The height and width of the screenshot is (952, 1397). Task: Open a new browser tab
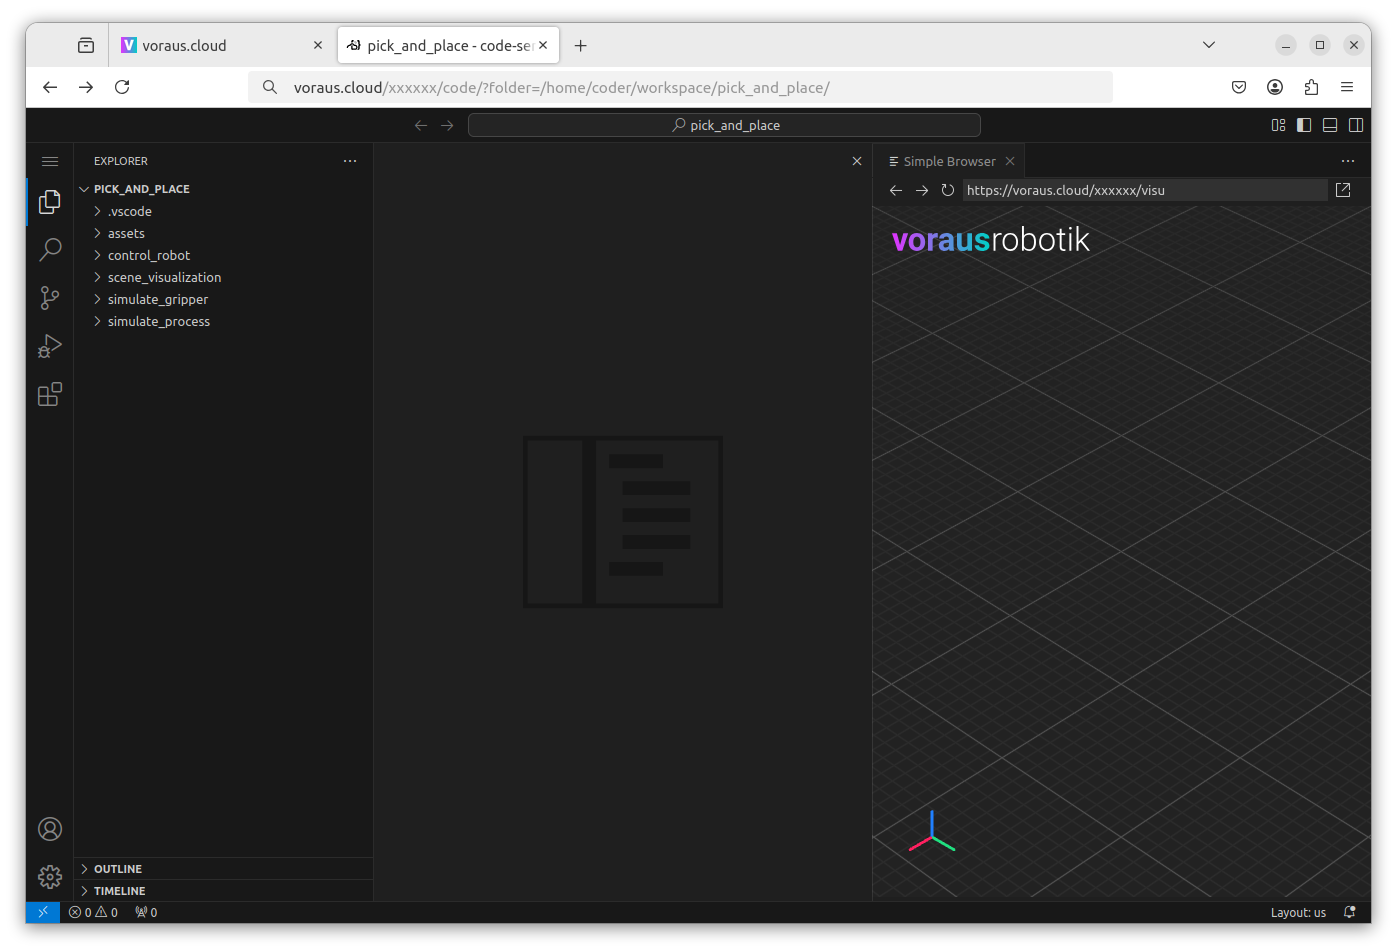click(x=581, y=45)
